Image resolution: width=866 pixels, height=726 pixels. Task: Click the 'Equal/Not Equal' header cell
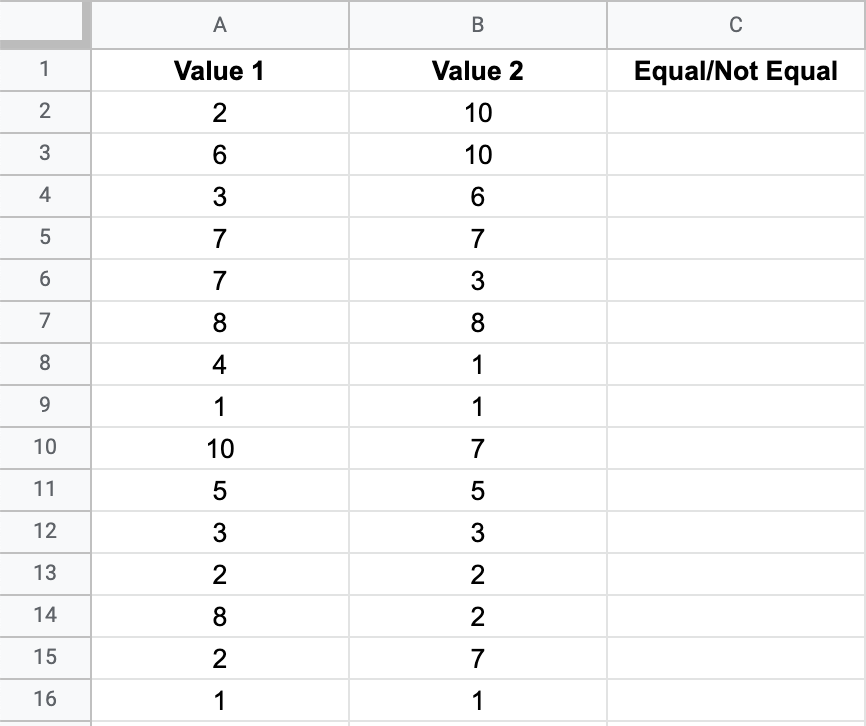click(735, 71)
